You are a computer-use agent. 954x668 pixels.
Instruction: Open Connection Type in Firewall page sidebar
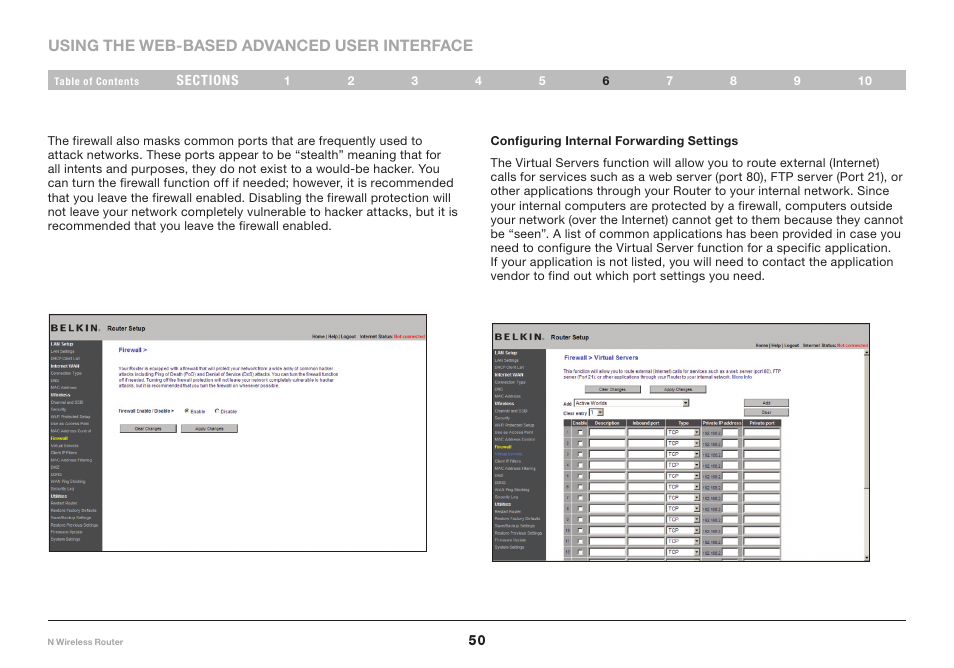[66, 373]
